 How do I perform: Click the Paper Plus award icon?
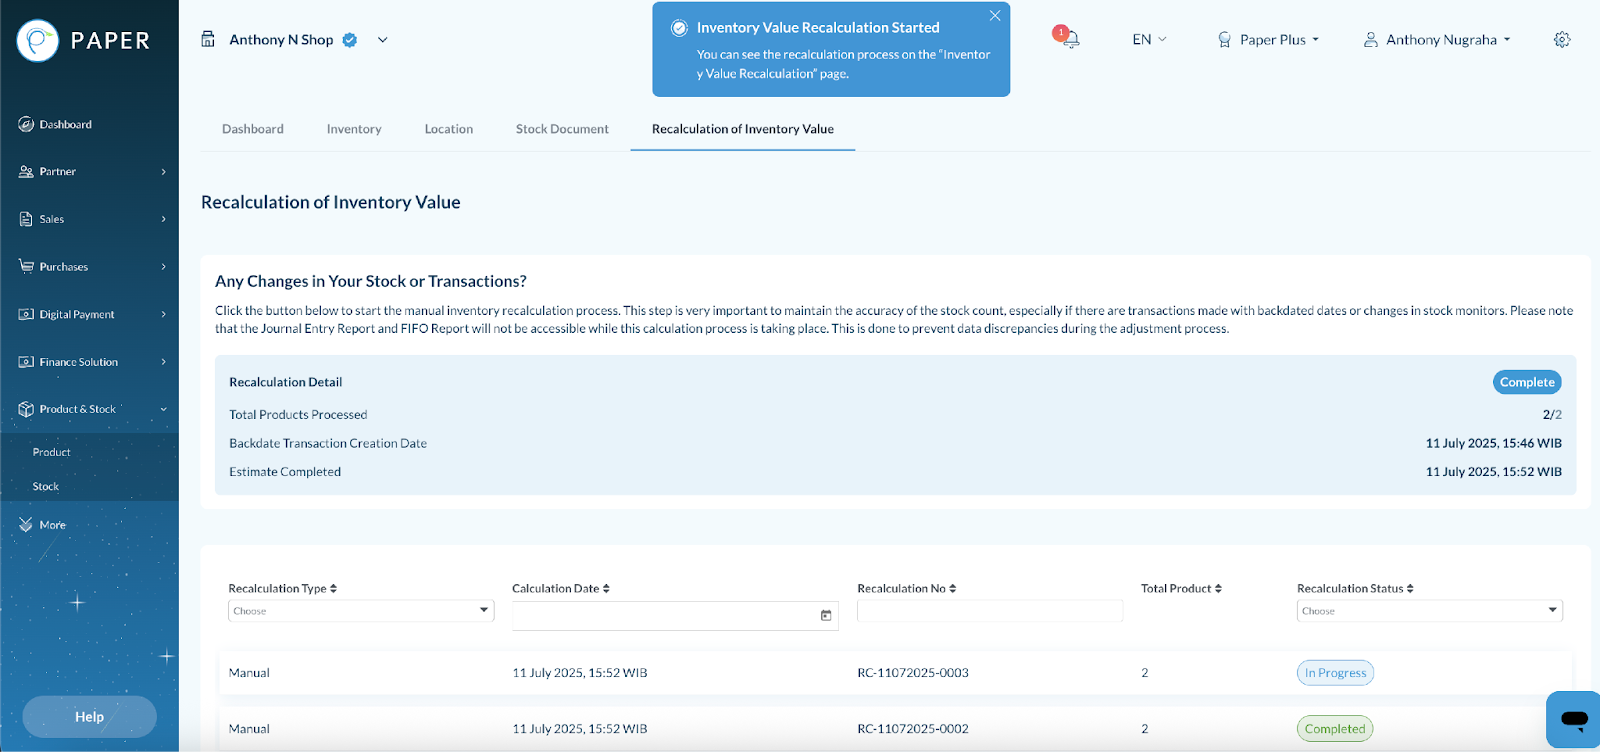[1224, 40]
